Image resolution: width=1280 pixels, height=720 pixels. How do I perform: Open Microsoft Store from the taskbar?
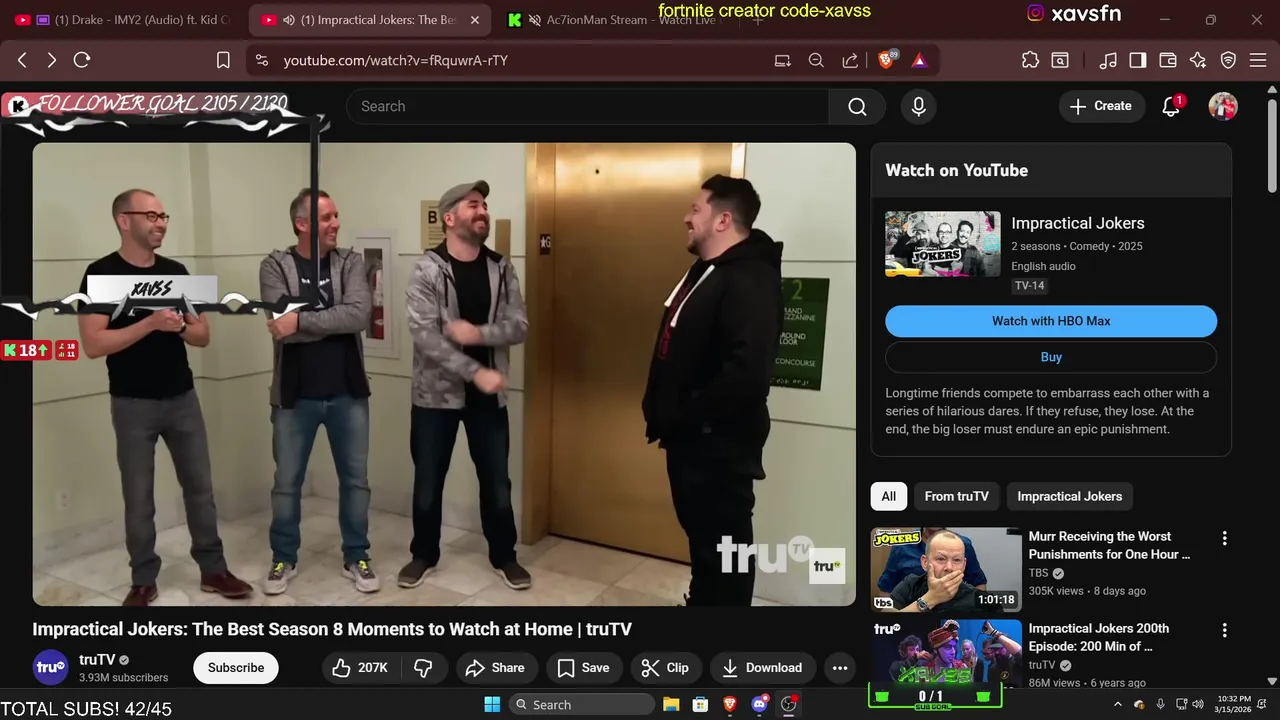(701, 704)
